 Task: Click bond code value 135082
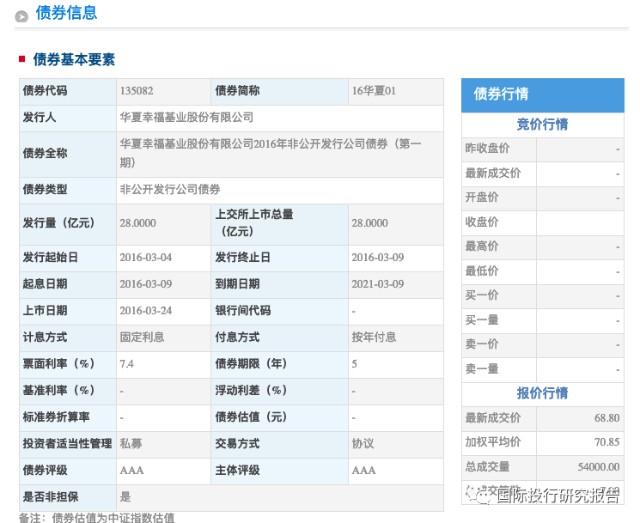(137, 91)
